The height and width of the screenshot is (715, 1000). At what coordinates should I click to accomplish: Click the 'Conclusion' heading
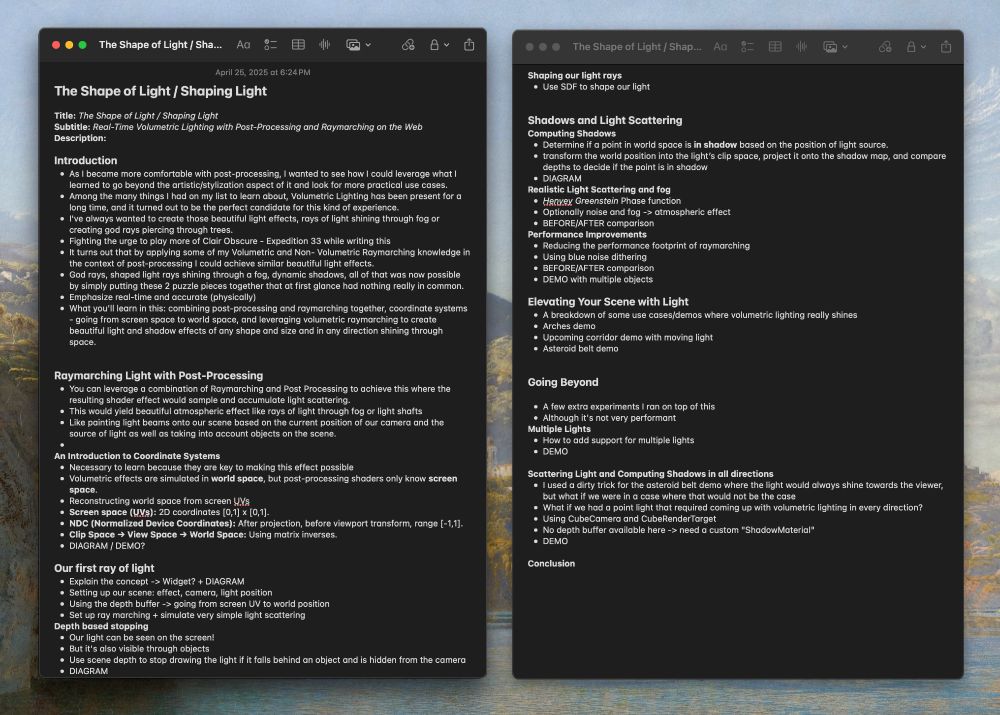551,564
